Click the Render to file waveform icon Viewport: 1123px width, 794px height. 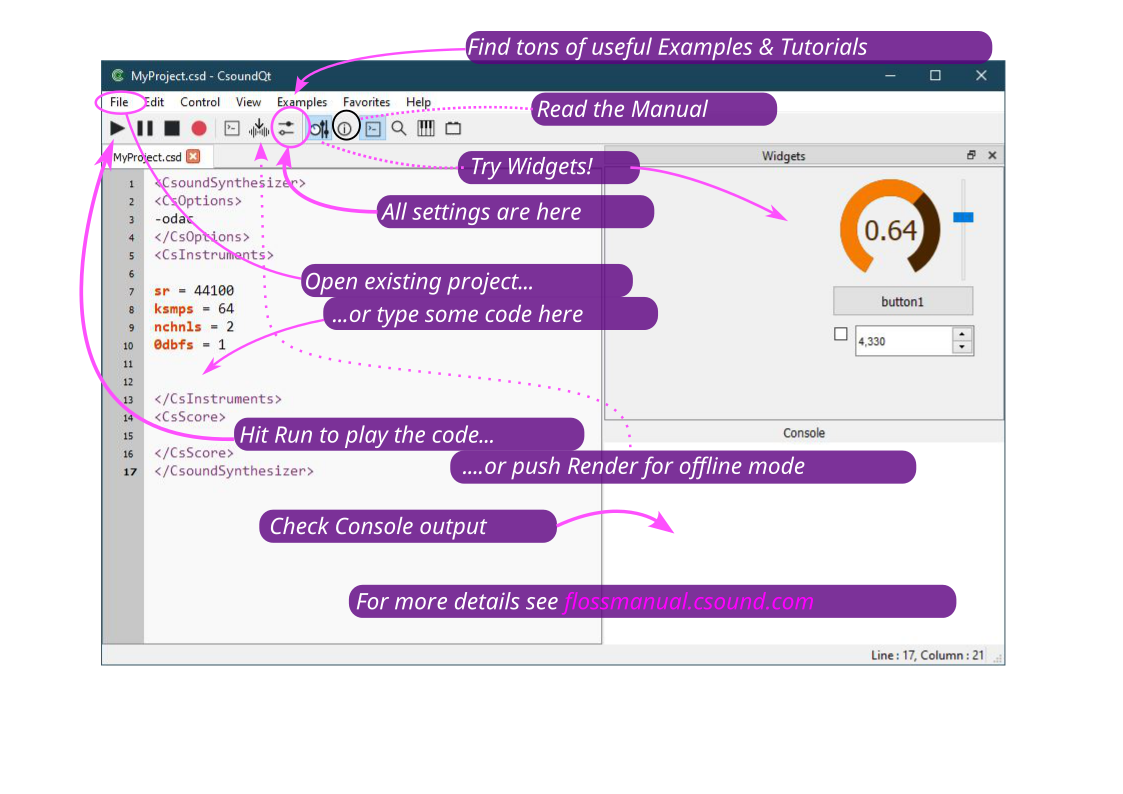[259, 128]
